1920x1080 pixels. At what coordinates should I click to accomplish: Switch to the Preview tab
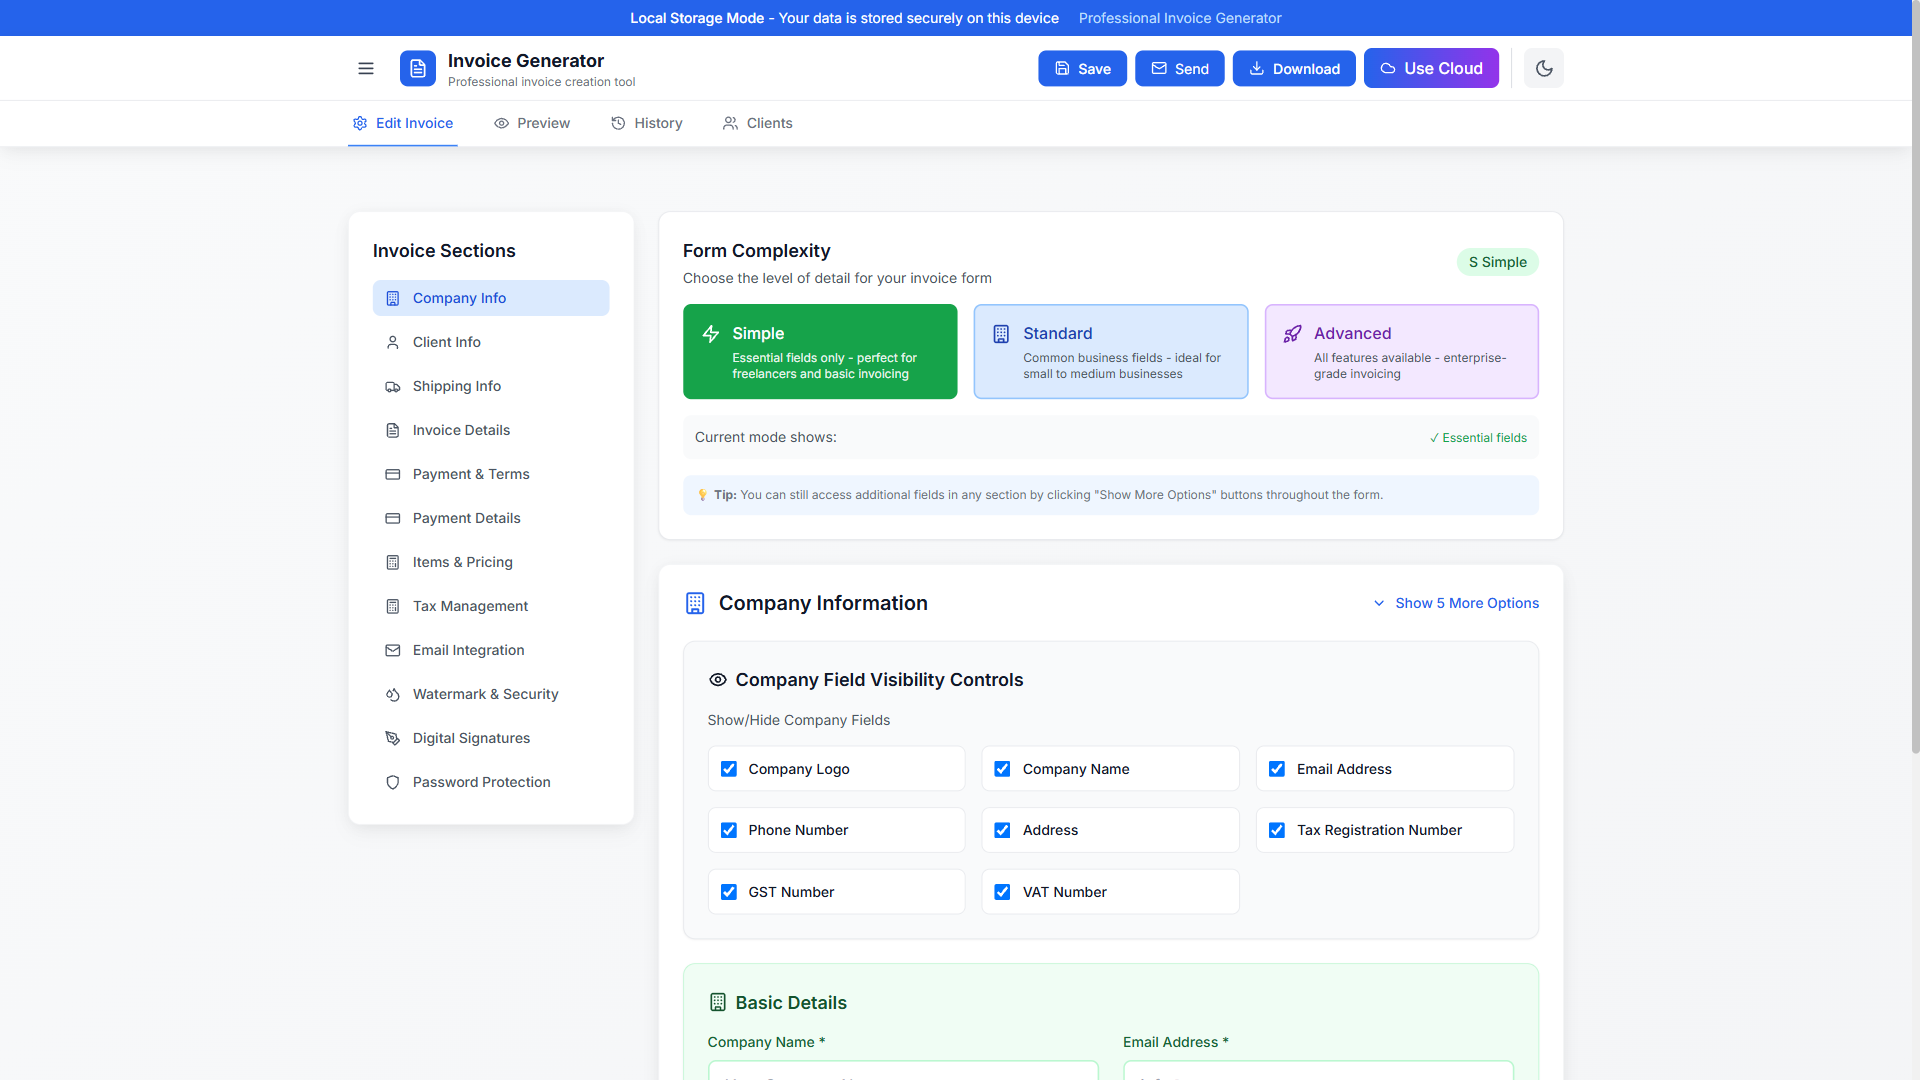pos(532,123)
